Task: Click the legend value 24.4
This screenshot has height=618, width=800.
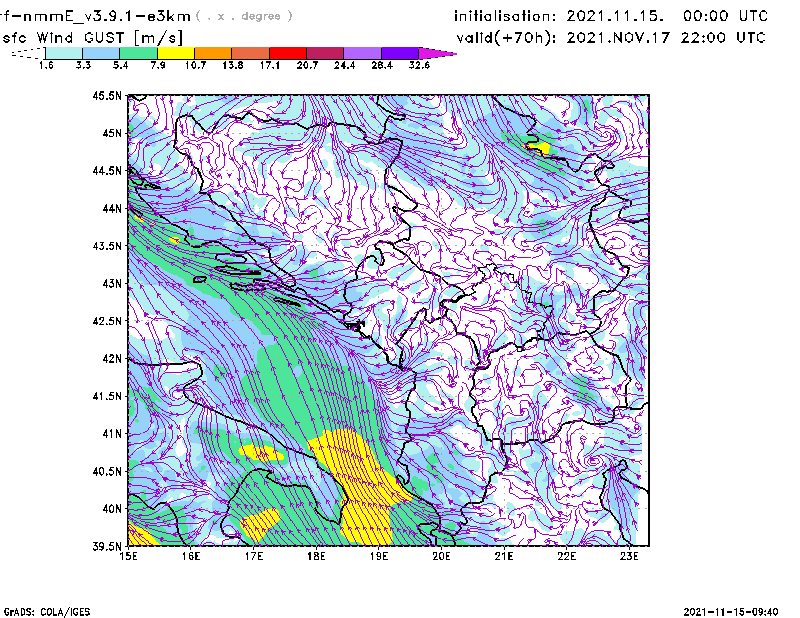Action: [x=344, y=65]
